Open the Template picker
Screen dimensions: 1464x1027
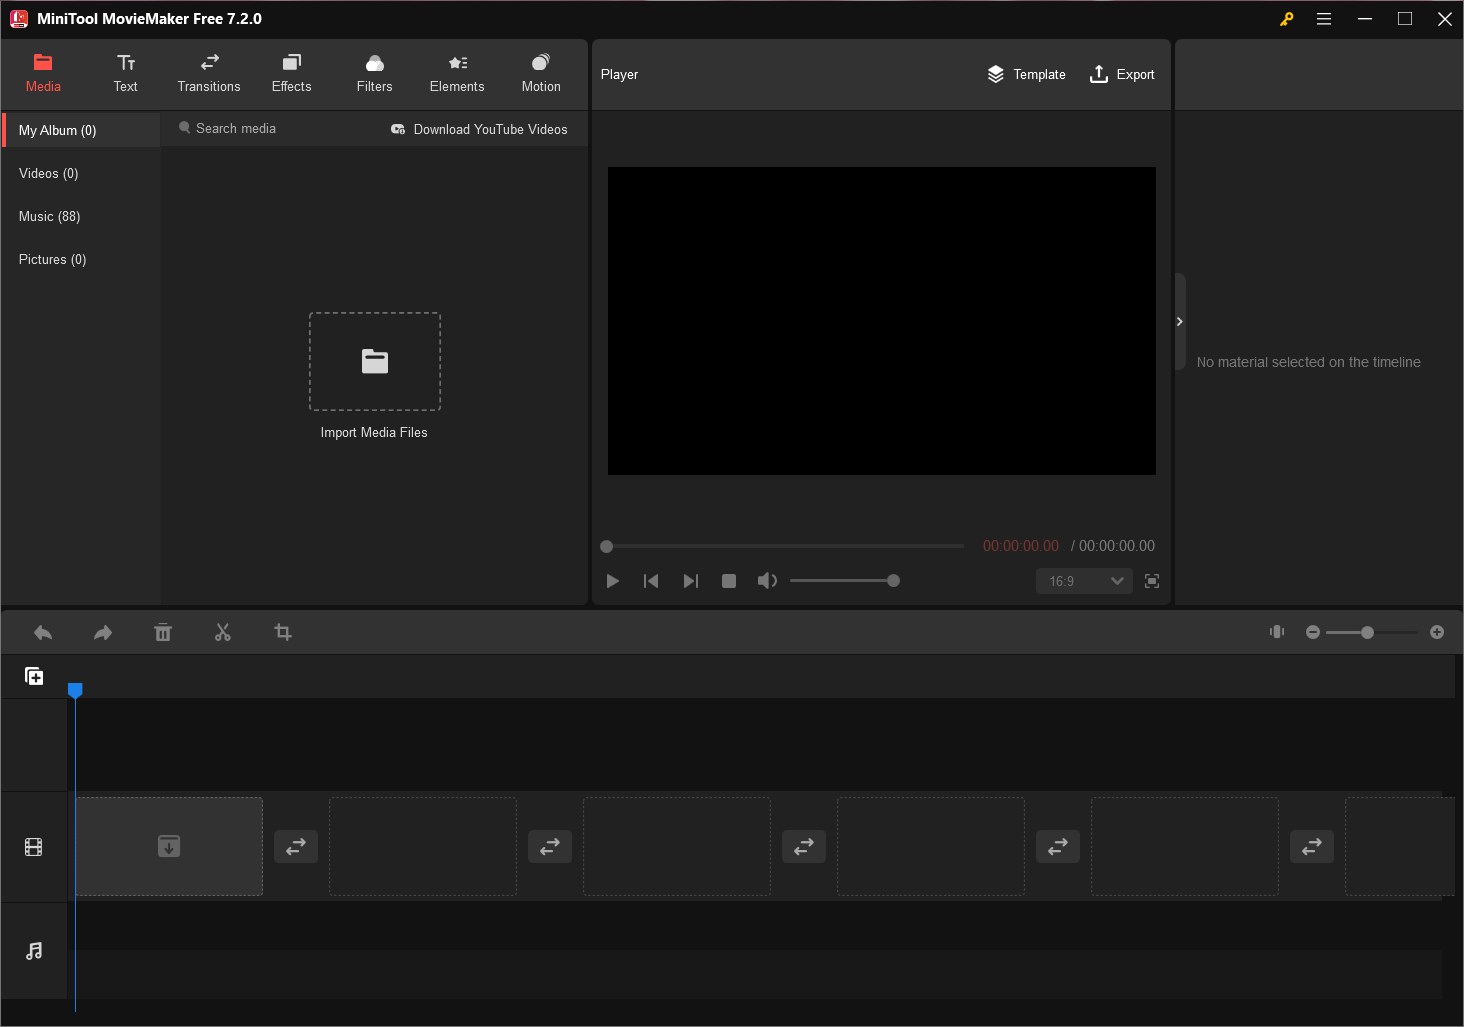tap(1027, 74)
